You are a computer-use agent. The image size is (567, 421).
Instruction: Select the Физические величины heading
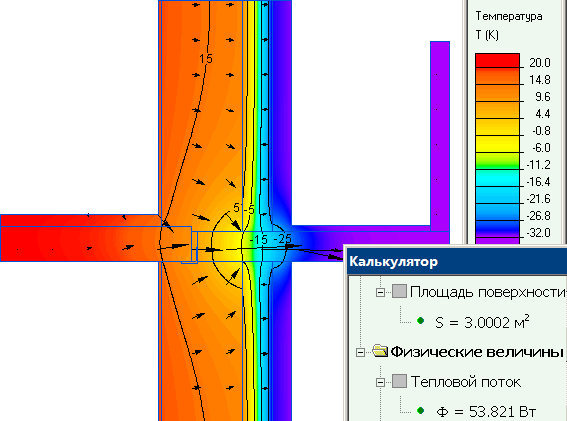pos(477,352)
